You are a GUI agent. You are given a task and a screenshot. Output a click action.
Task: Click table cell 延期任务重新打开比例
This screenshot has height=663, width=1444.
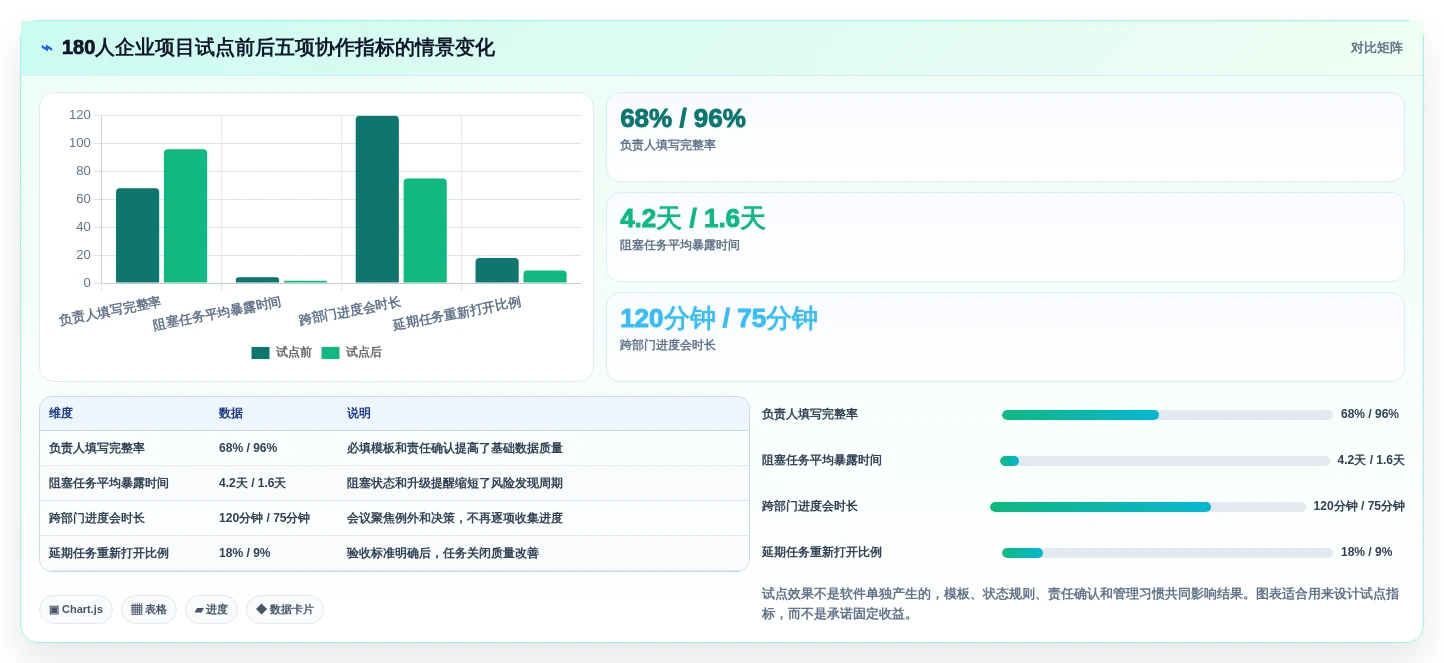109,553
